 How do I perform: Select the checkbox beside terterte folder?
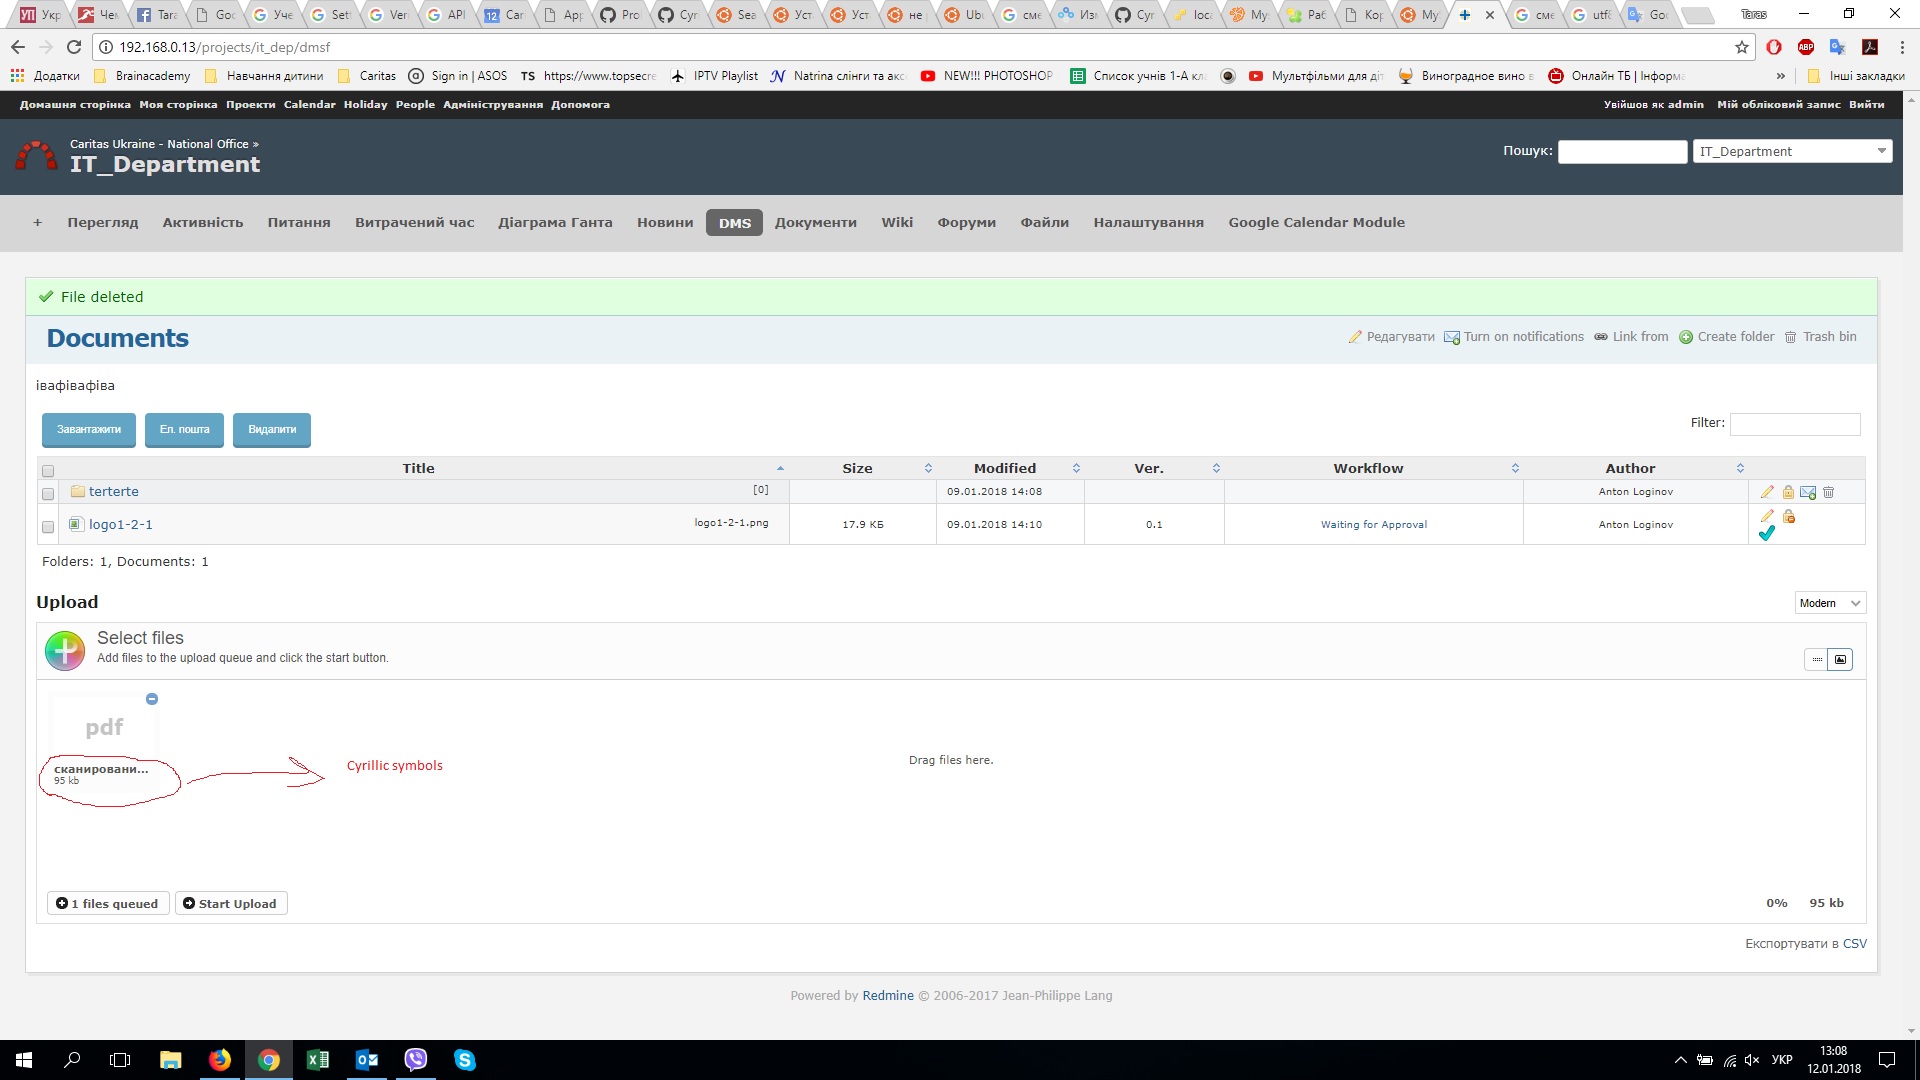point(47,494)
